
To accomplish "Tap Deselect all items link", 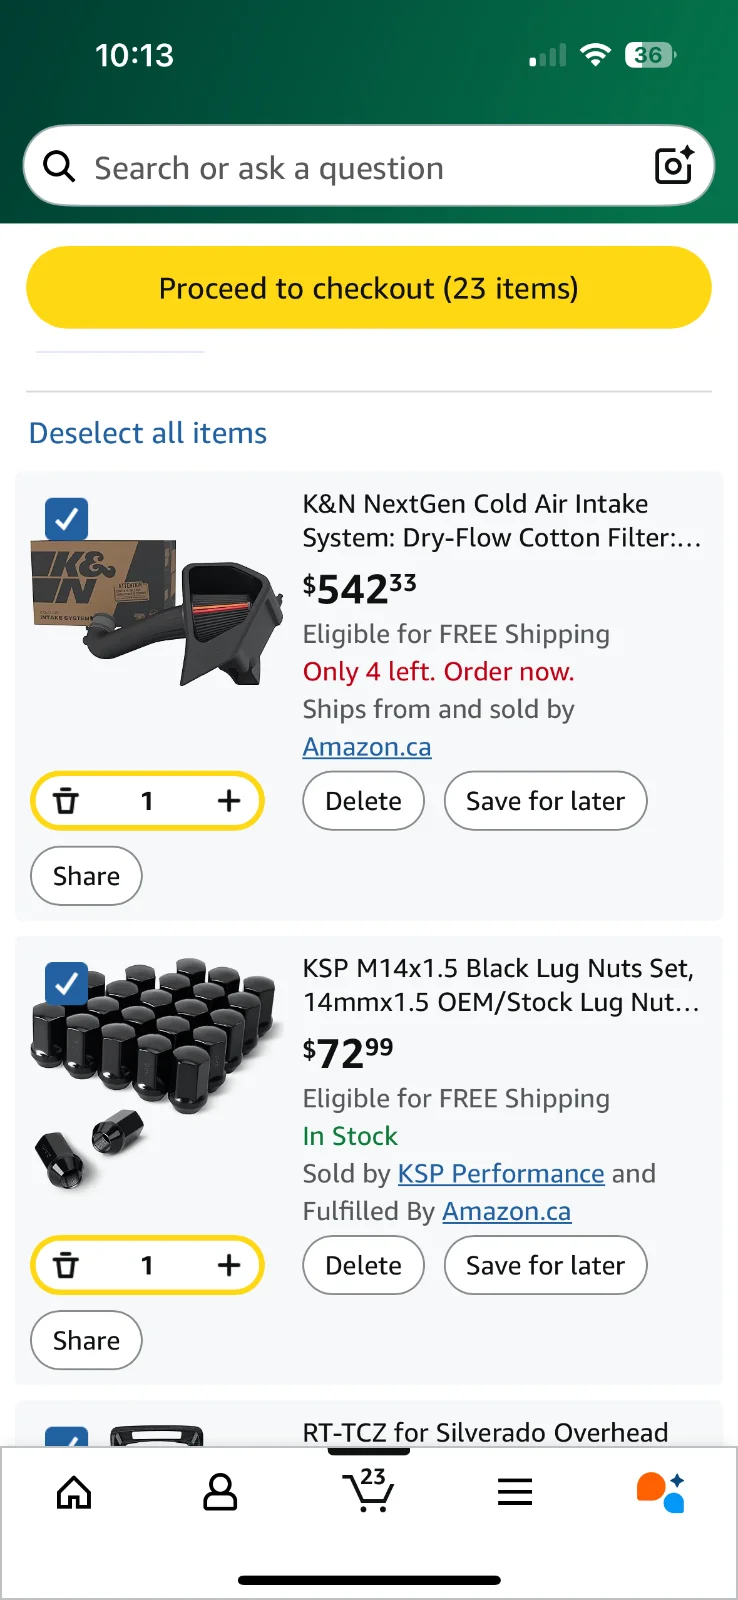I will tap(148, 433).
